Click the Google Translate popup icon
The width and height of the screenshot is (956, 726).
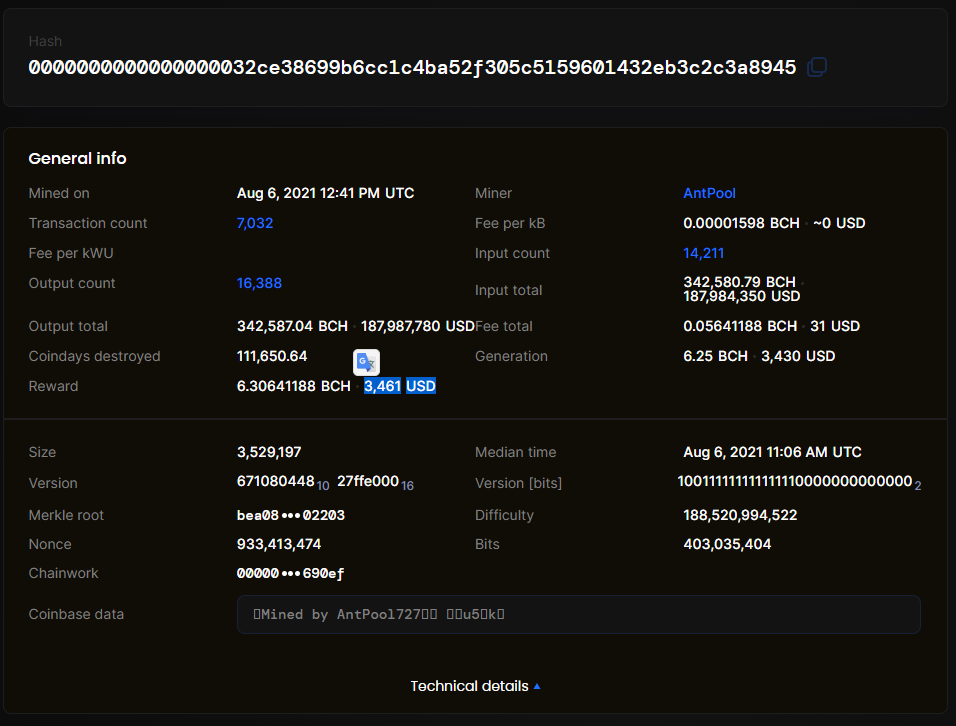[x=366, y=362]
